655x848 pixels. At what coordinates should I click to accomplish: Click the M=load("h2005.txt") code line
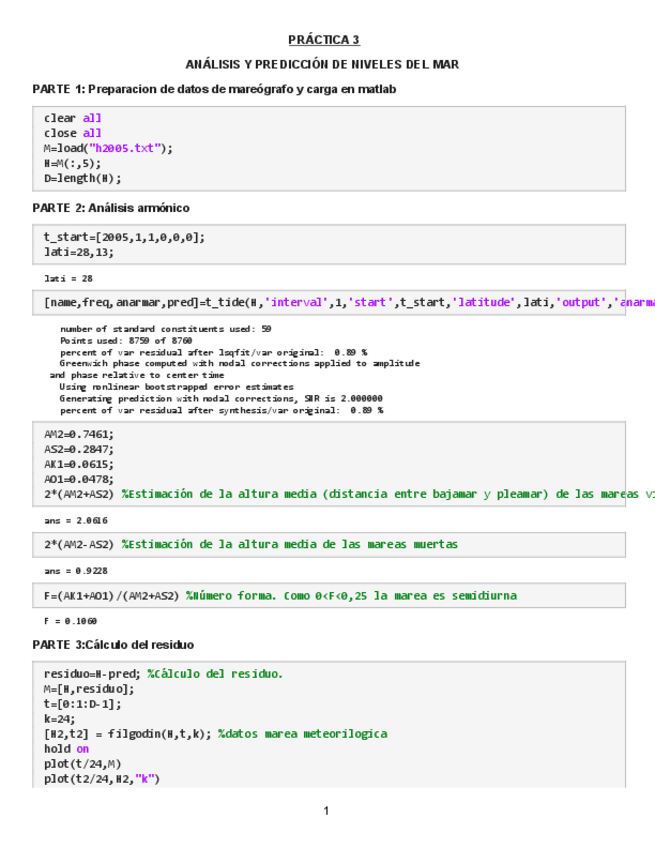point(108,148)
